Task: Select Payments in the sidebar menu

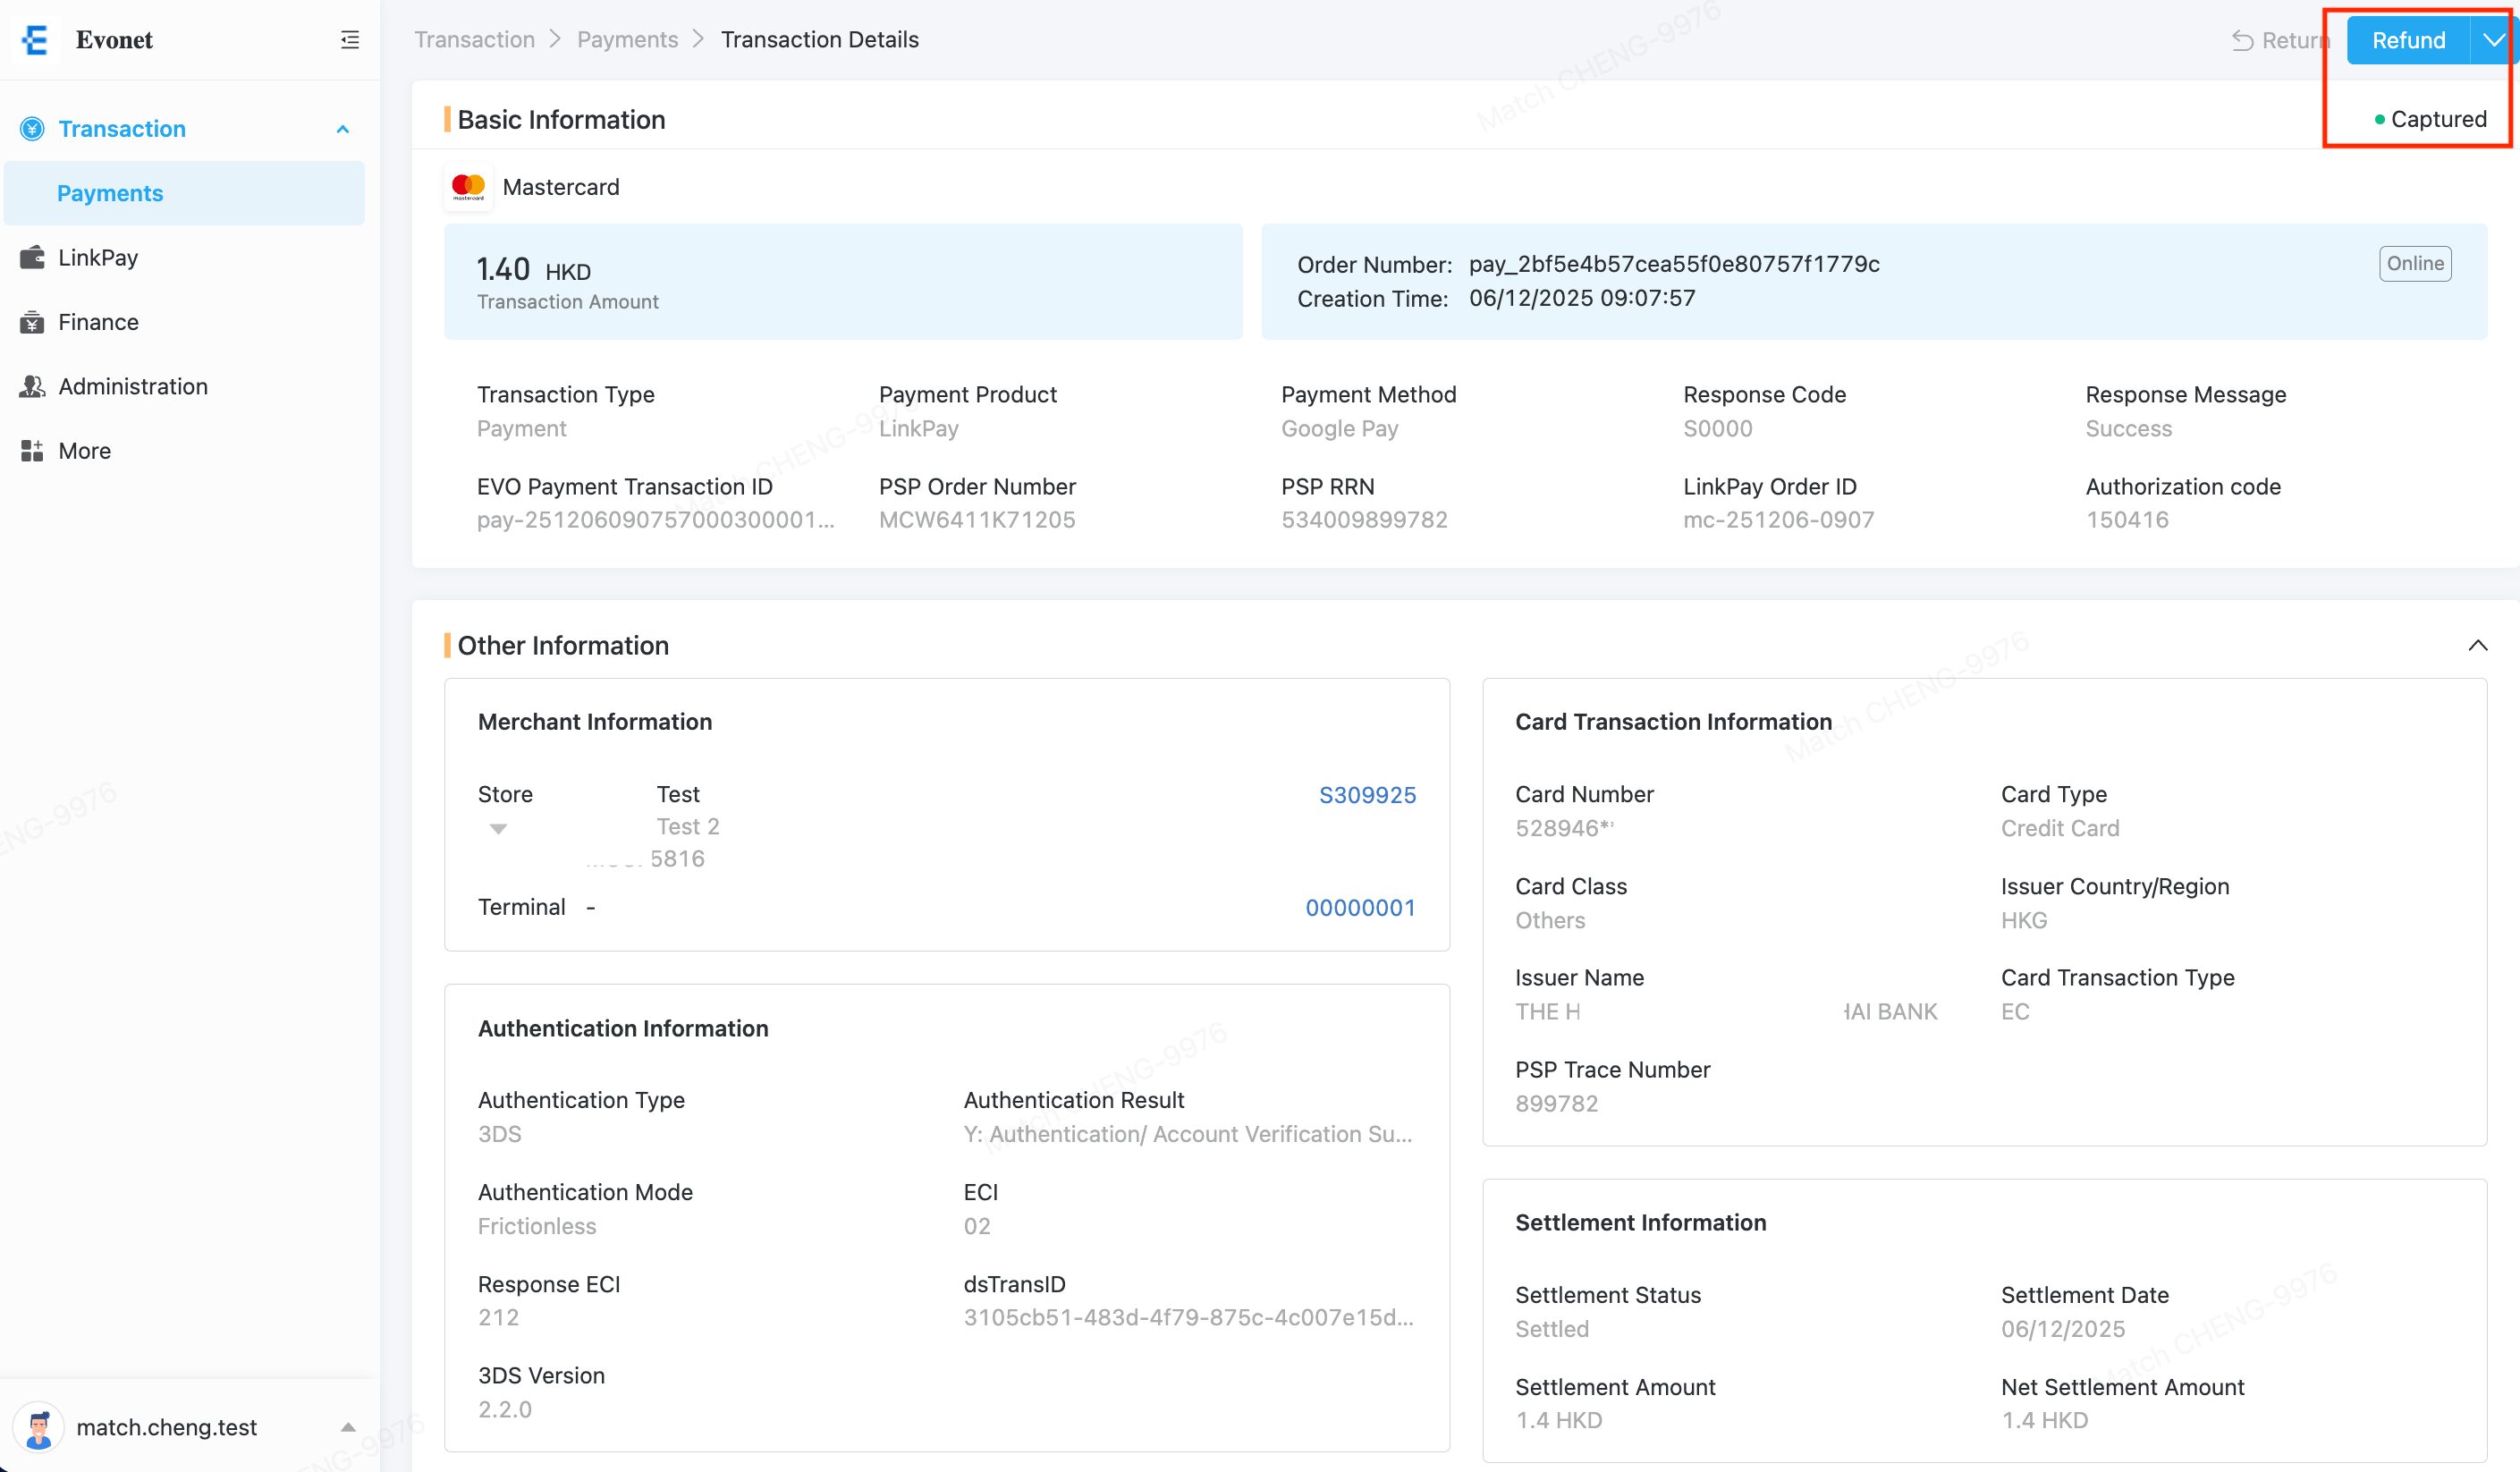Action: tap(110, 193)
